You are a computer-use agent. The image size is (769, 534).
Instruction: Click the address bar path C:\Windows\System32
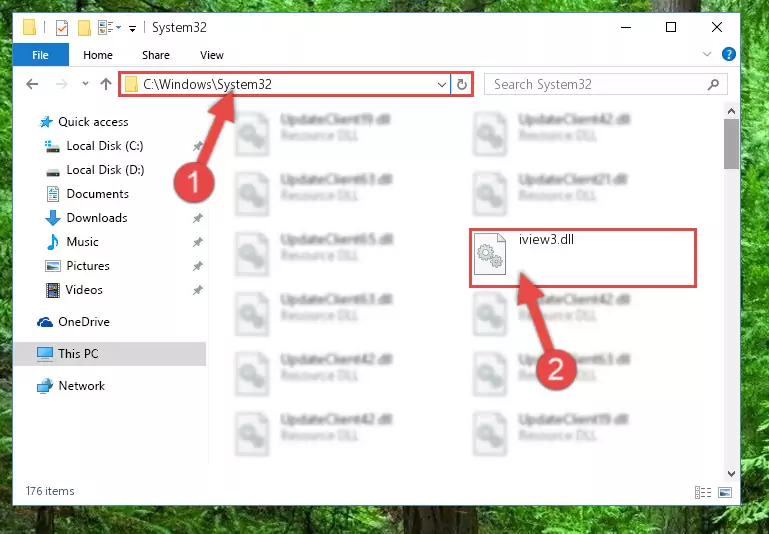point(207,84)
